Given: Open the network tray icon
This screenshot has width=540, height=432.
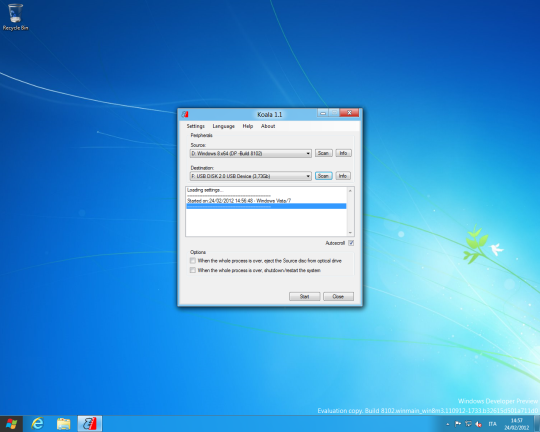Looking at the screenshot, I should [468, 424].
